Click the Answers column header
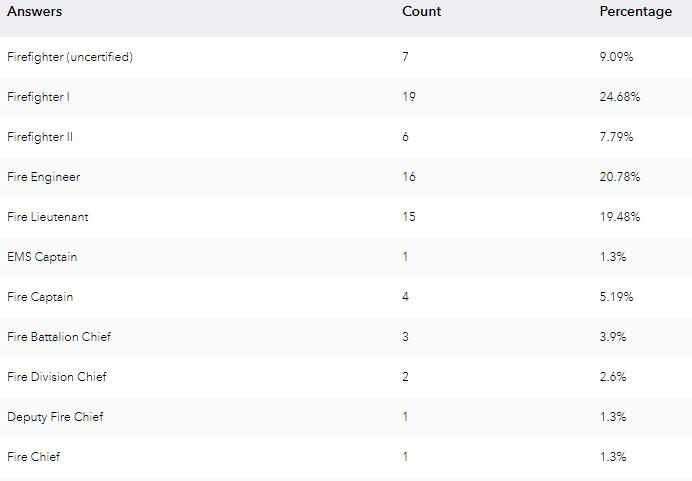692x481 pixels. [34, 12]
